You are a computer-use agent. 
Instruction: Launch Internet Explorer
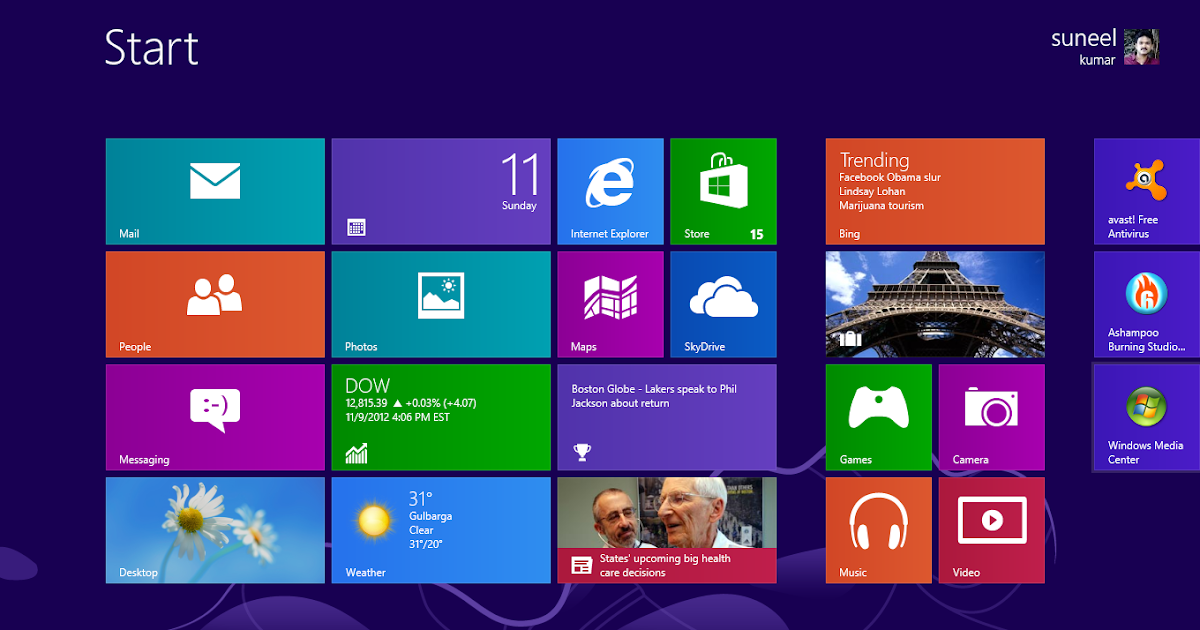click(610, 190)
